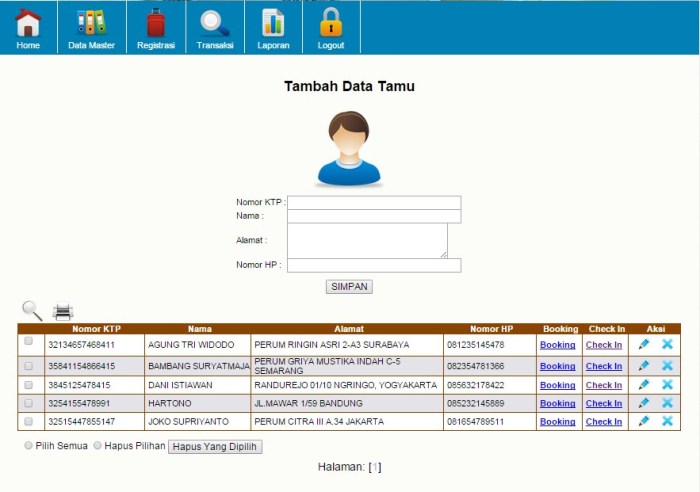700x492 pixels.
Task: Click address JL.MAWAR 1/59 BANDUNG
Action: pos(308,403)
